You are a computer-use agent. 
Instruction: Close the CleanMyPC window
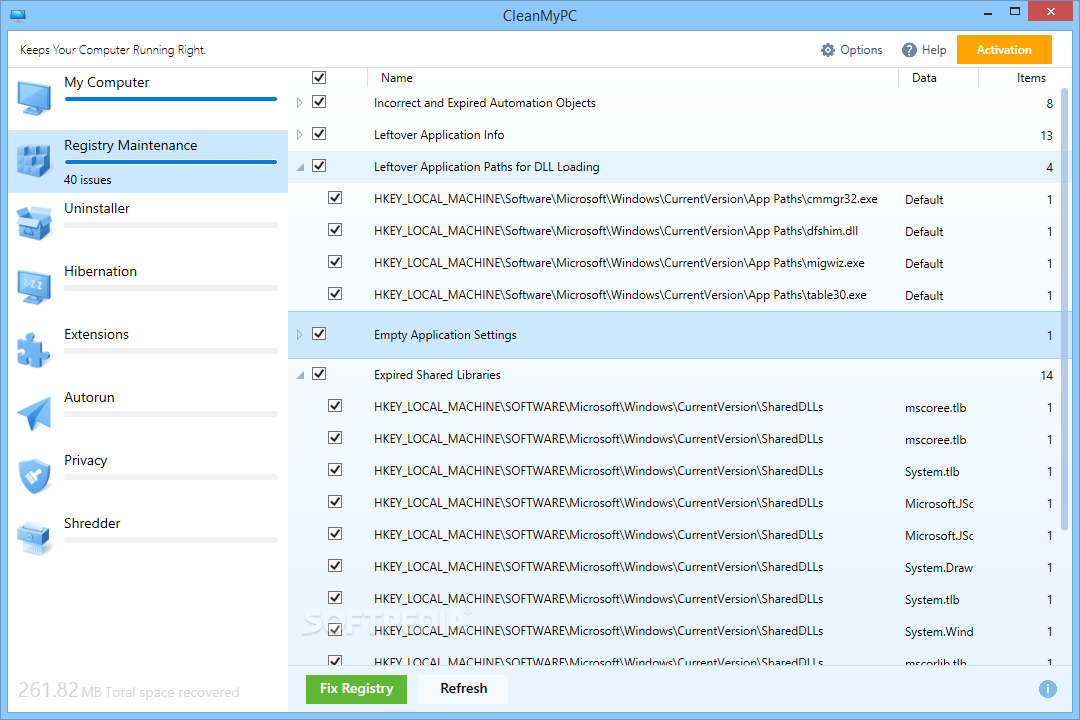[1050, 12]
